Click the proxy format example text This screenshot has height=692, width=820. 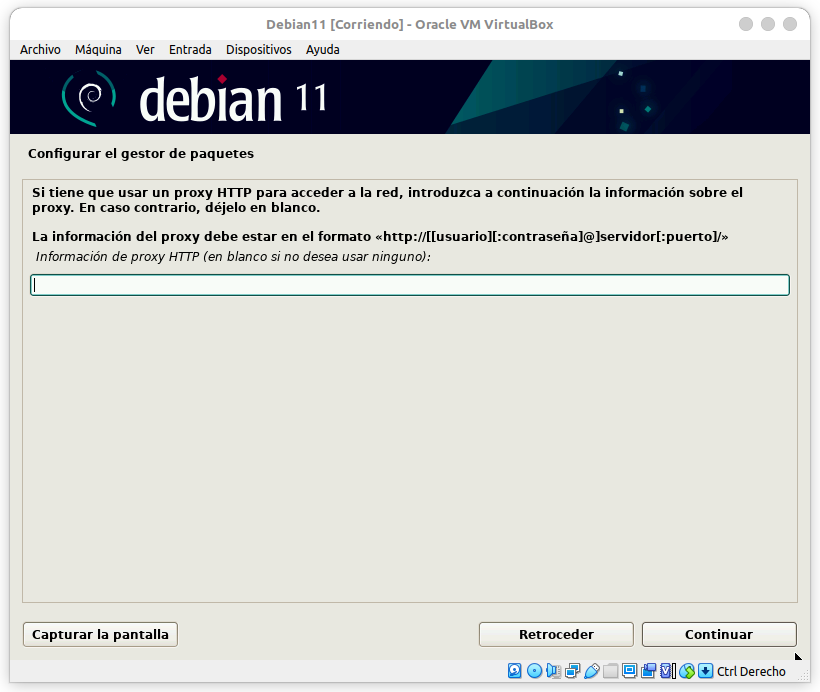point(552,236)
